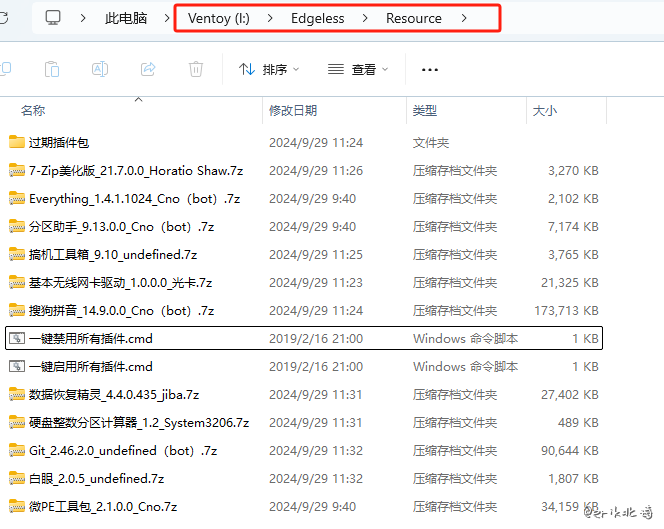Sort files by the 修改日期 column header
This screenshot has height=529, width=664.
(x=293, y=110)
